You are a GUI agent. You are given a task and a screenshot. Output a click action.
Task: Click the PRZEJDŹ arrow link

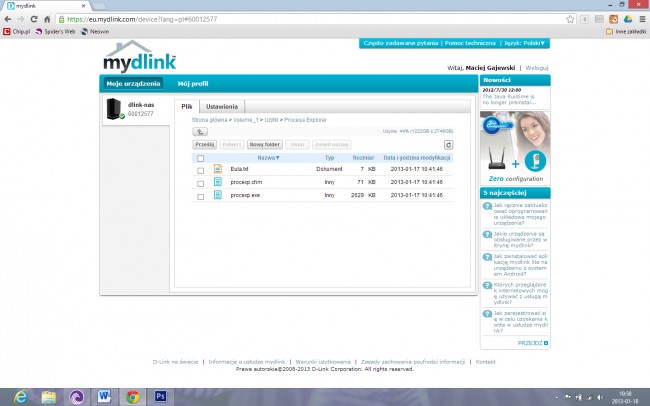tap(533, 343)
